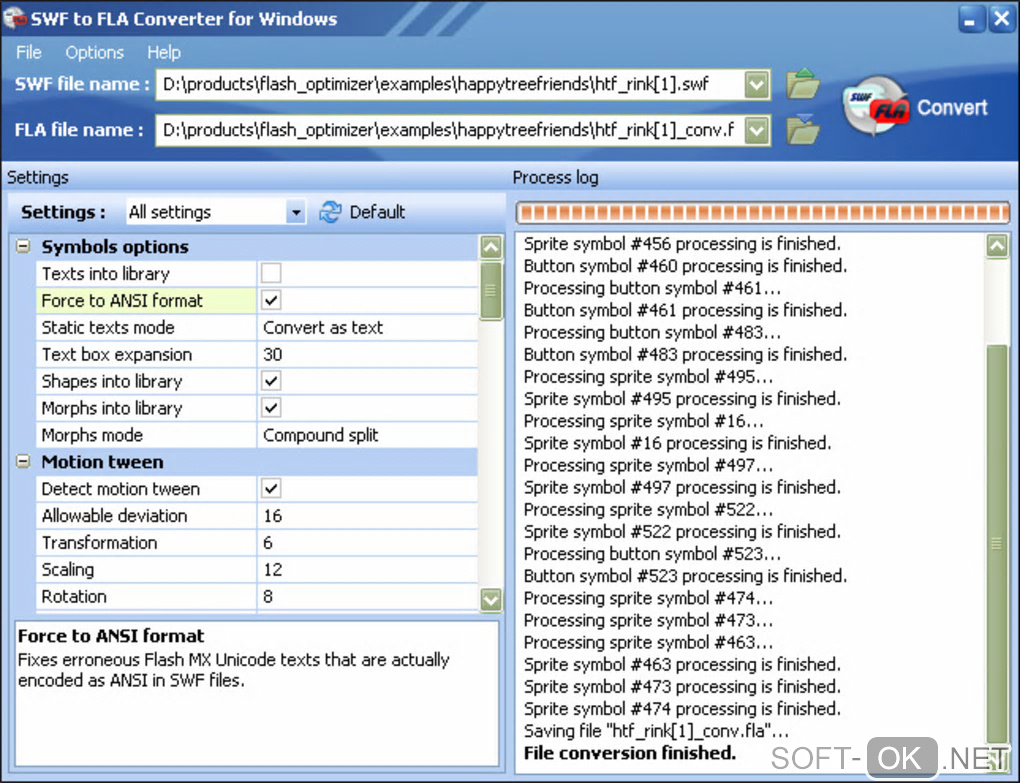Open the Options menu
The image size is (1020, 783).
[94, 52]
